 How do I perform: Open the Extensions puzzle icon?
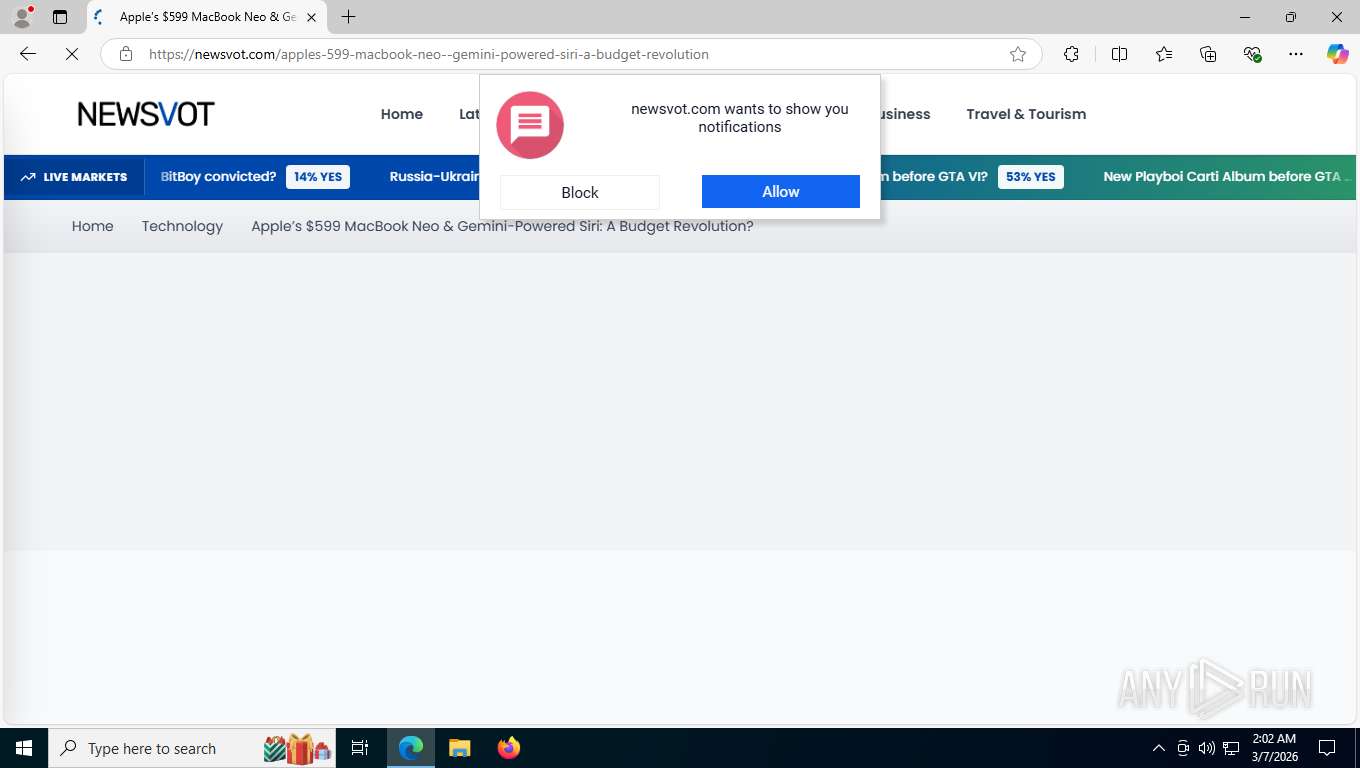coord(1071,54)
